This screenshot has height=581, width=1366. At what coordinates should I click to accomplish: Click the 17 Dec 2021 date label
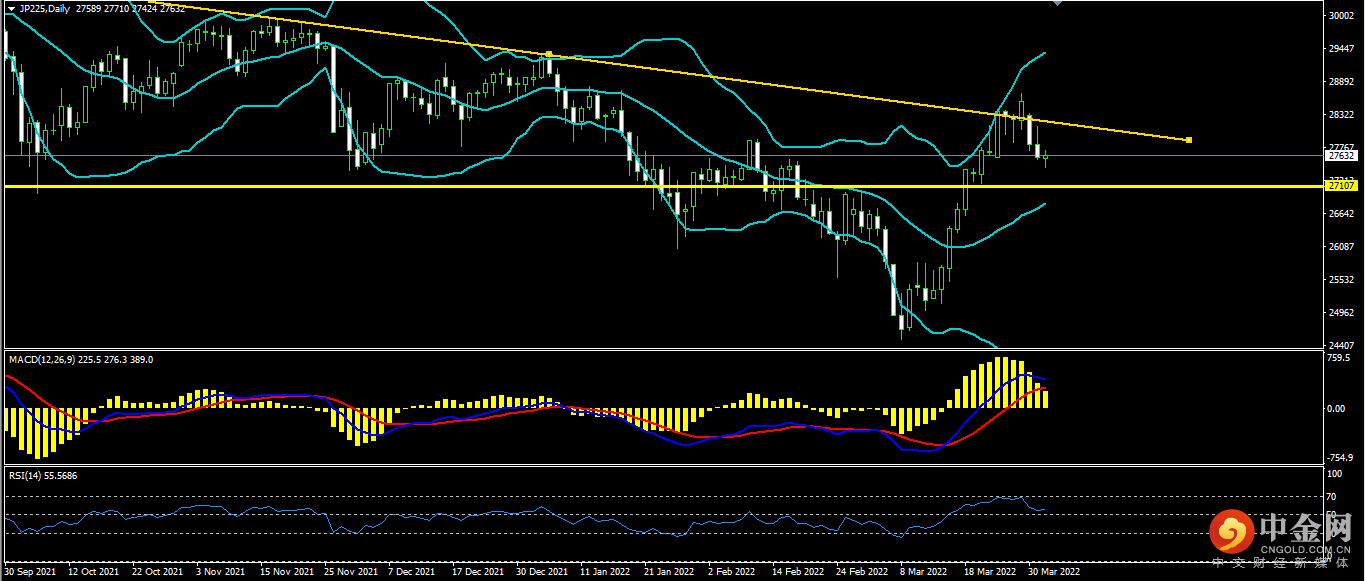point(478,573)
